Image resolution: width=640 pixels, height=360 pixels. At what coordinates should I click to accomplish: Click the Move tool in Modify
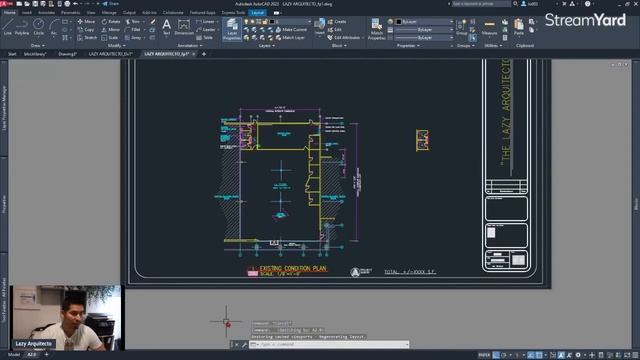tap(86, 22)
